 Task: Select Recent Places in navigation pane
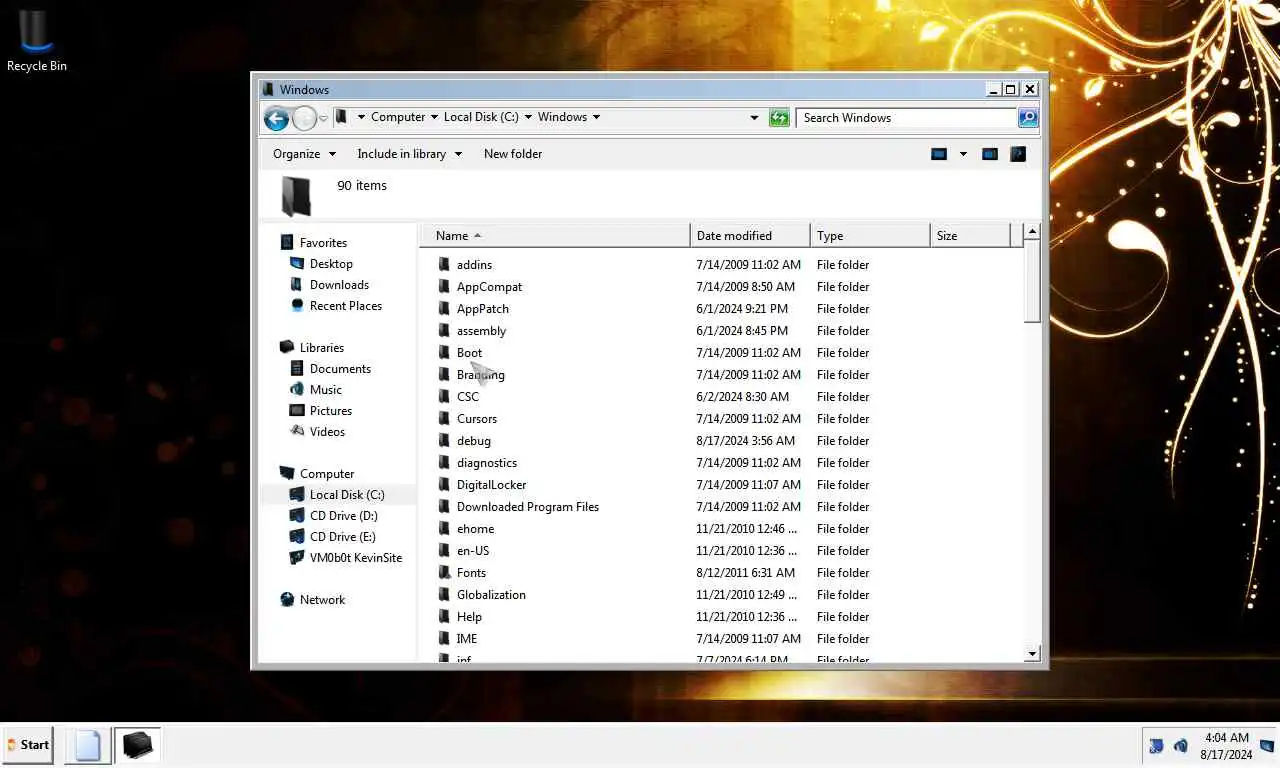[x=346, y=306]
